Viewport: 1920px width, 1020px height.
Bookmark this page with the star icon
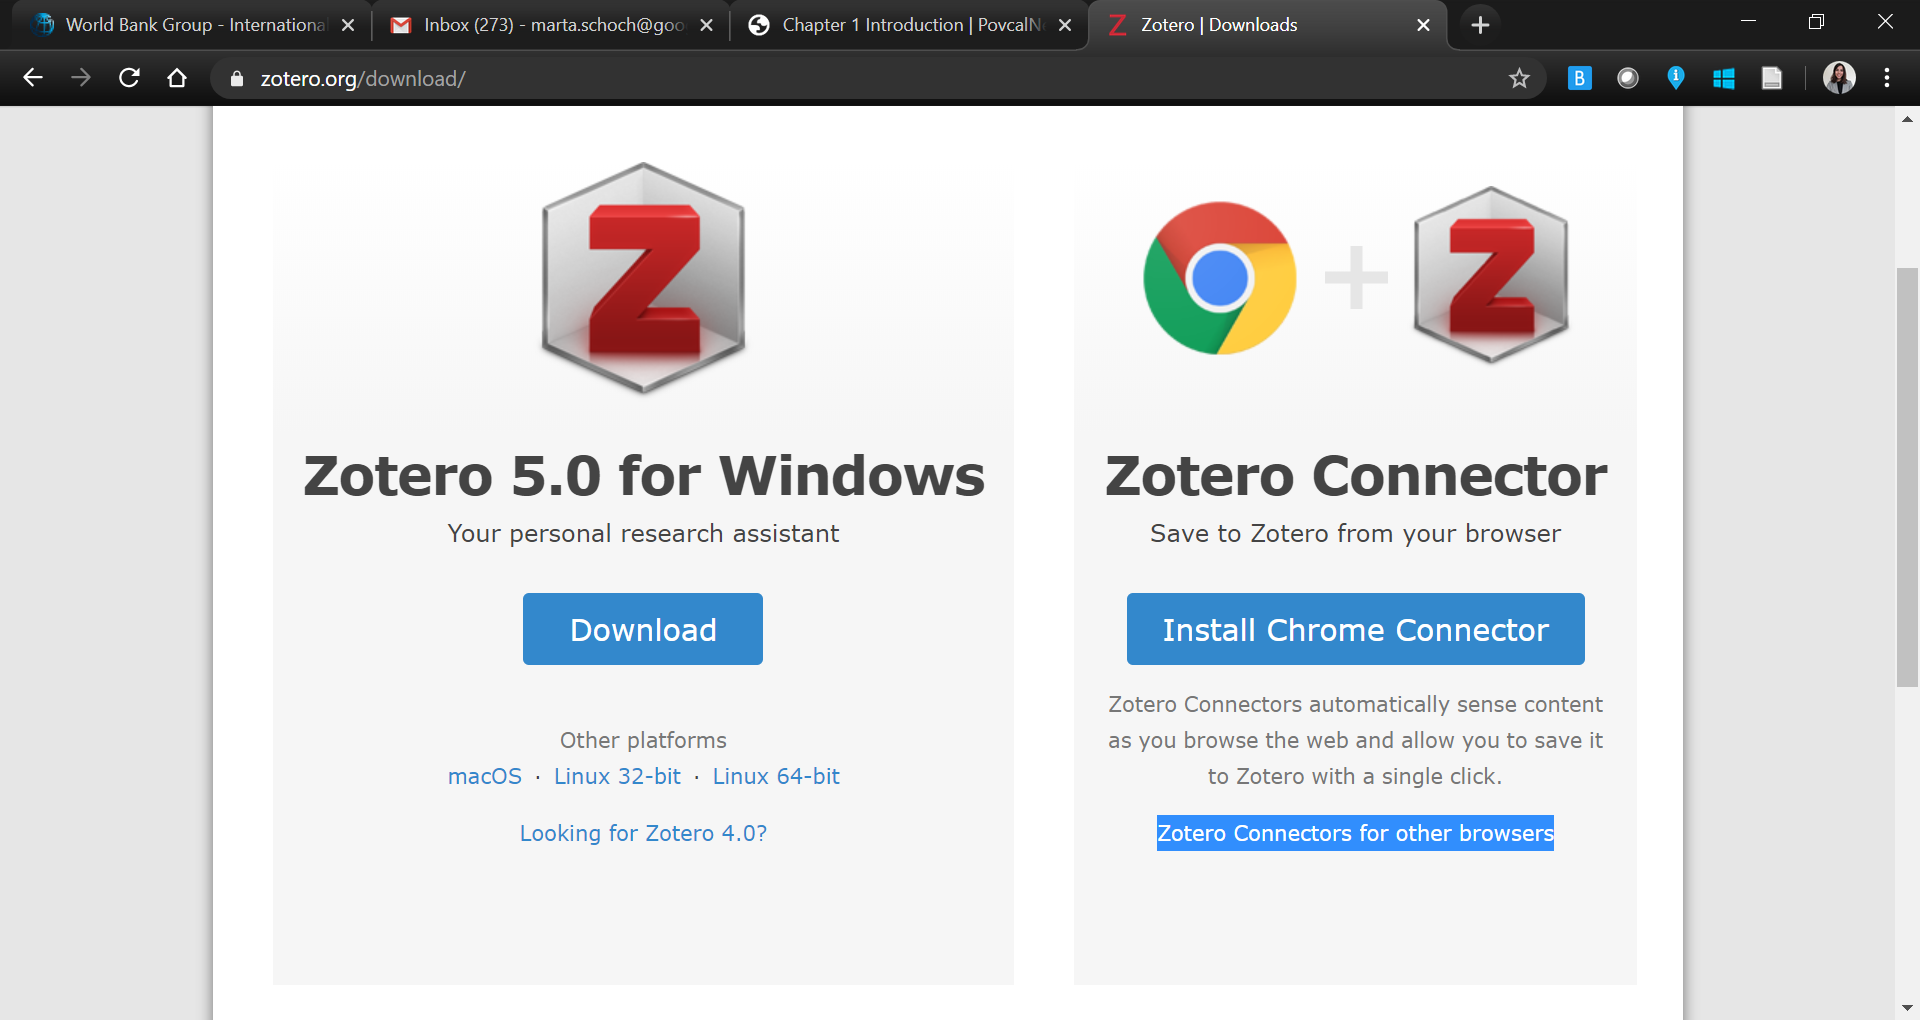(x=1519, y=78)
